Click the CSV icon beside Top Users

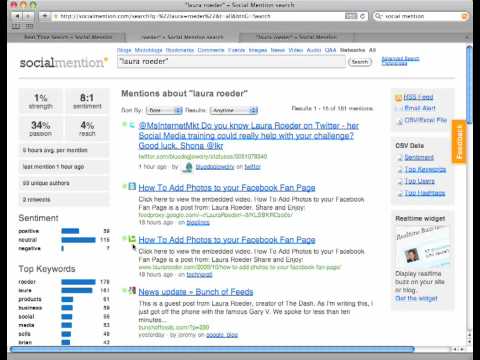(x=400, y=182)
